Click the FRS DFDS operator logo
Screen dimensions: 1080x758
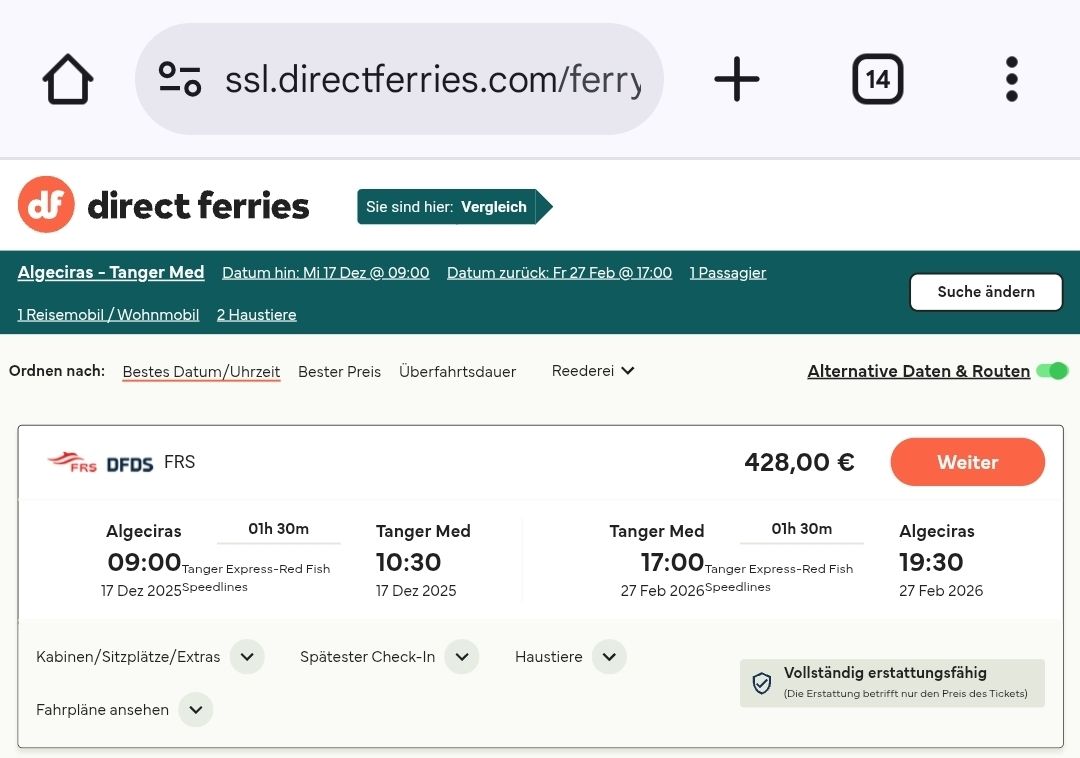click(x=100, y=463)
